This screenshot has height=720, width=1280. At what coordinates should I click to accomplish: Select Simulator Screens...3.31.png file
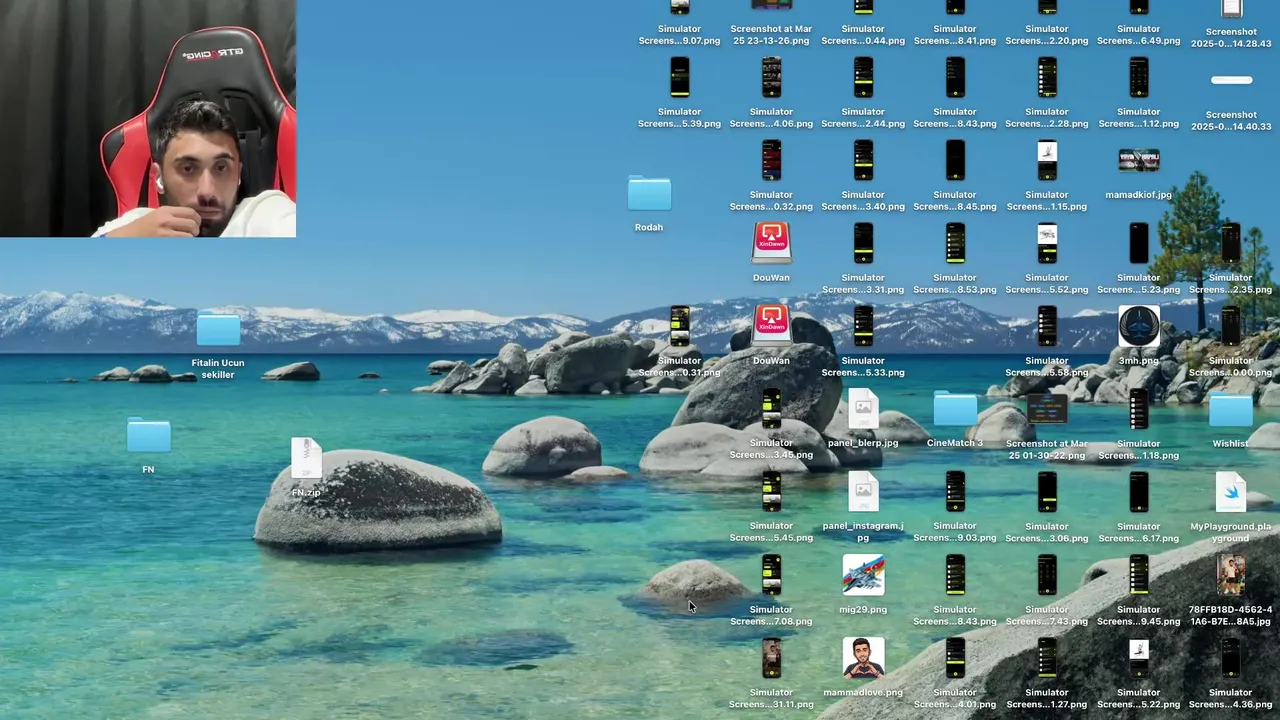point(863,243)
